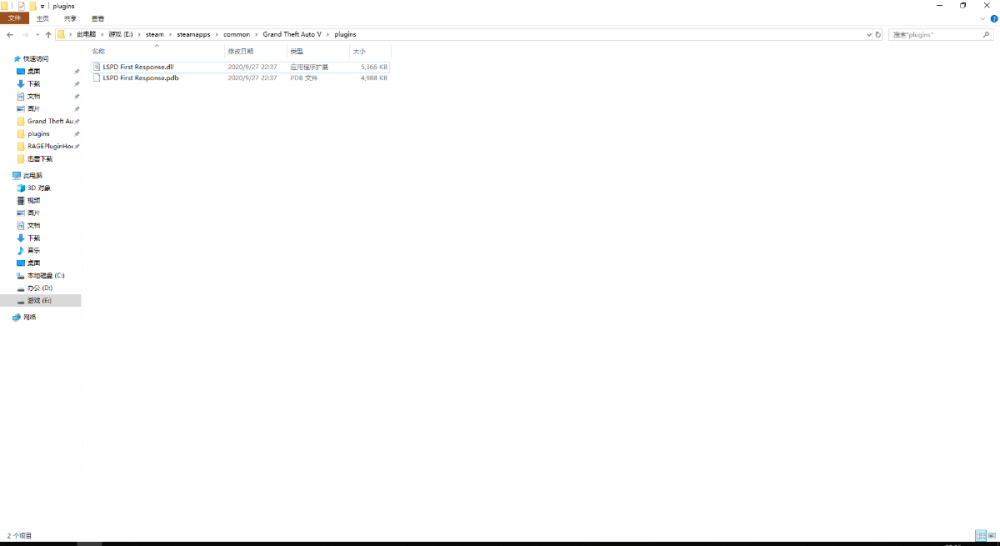Open drive 办公 (D:)

[x=41, y=288]
